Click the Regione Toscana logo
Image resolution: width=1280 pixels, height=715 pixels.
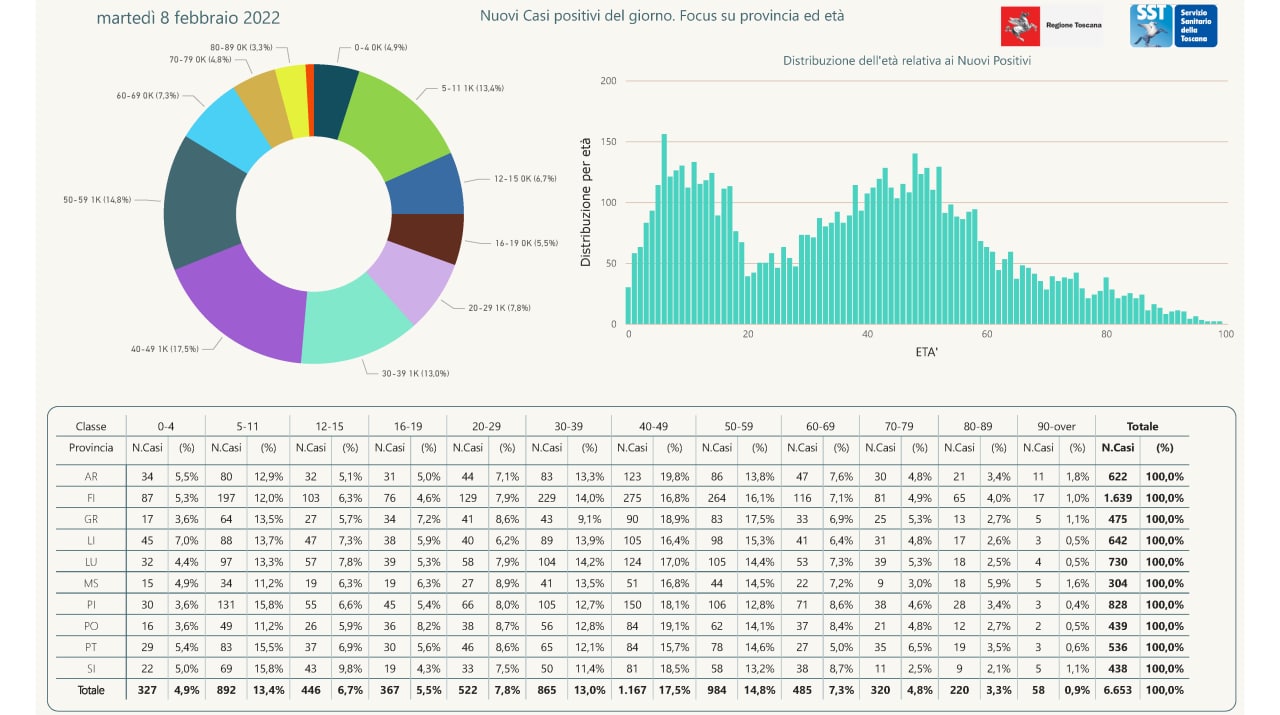click(x=1052, y=25)
